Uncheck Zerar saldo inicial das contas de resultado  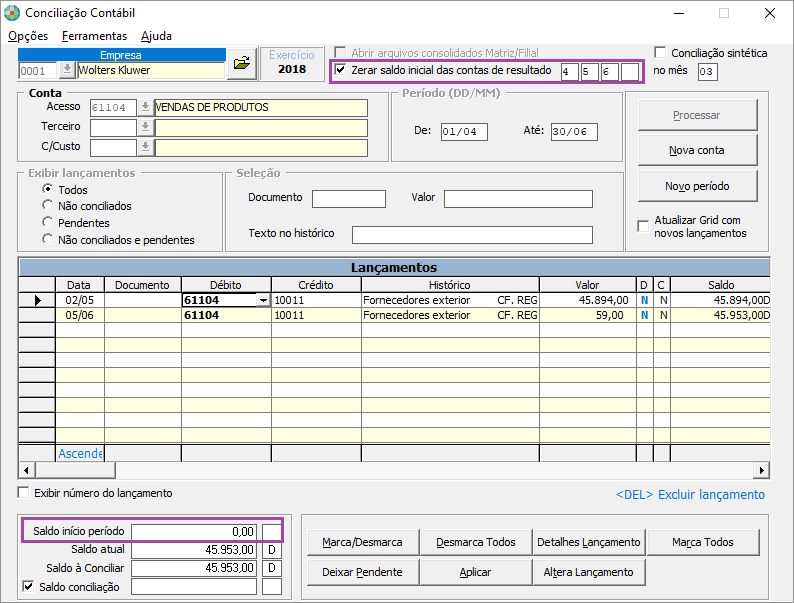click(341, 71)
